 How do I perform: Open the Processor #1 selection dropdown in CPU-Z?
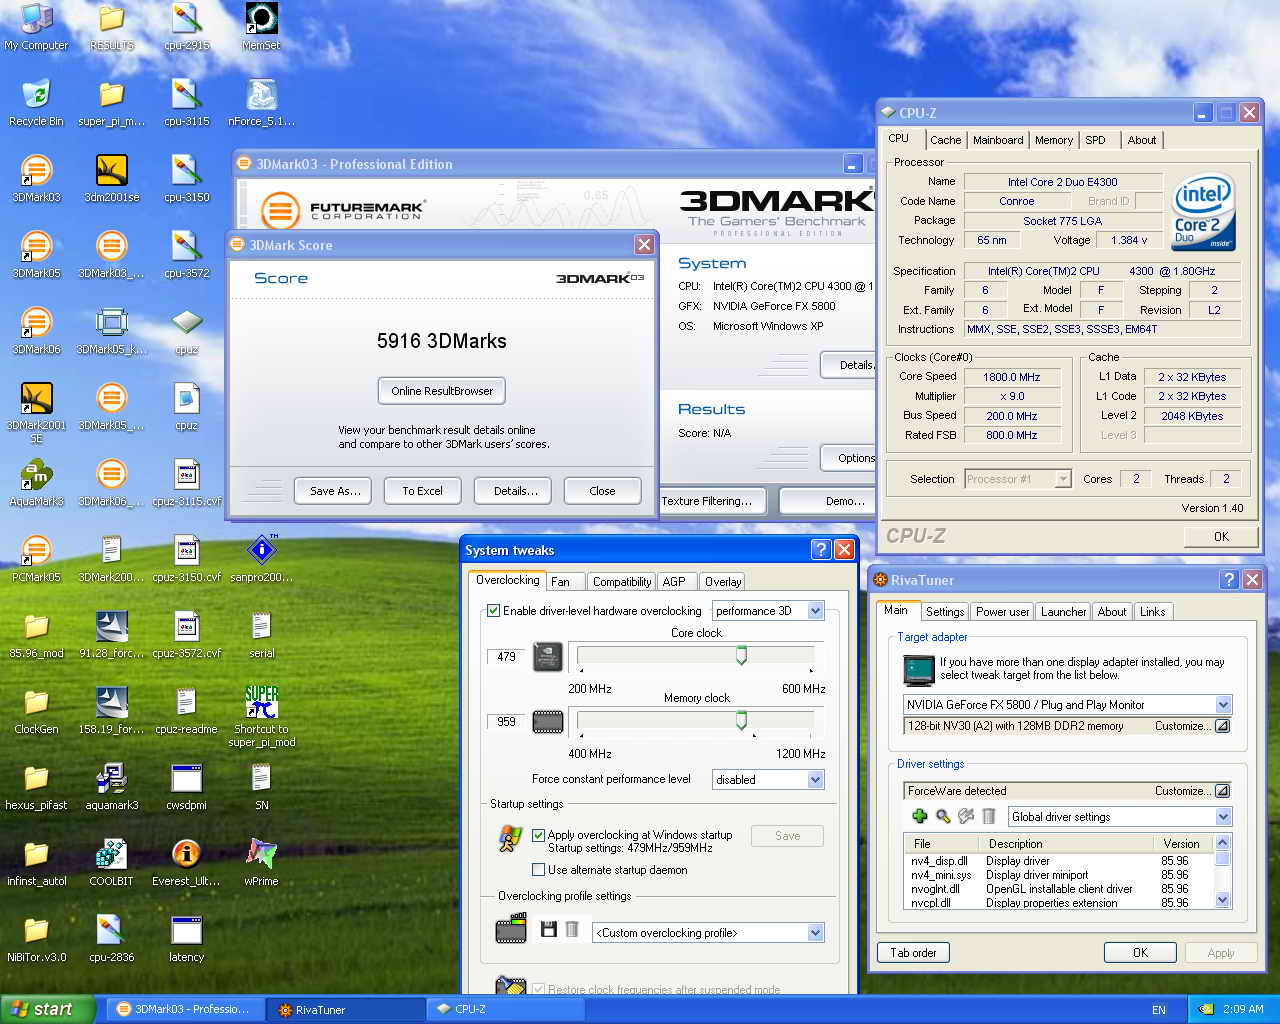click(x=1063, y=479)
